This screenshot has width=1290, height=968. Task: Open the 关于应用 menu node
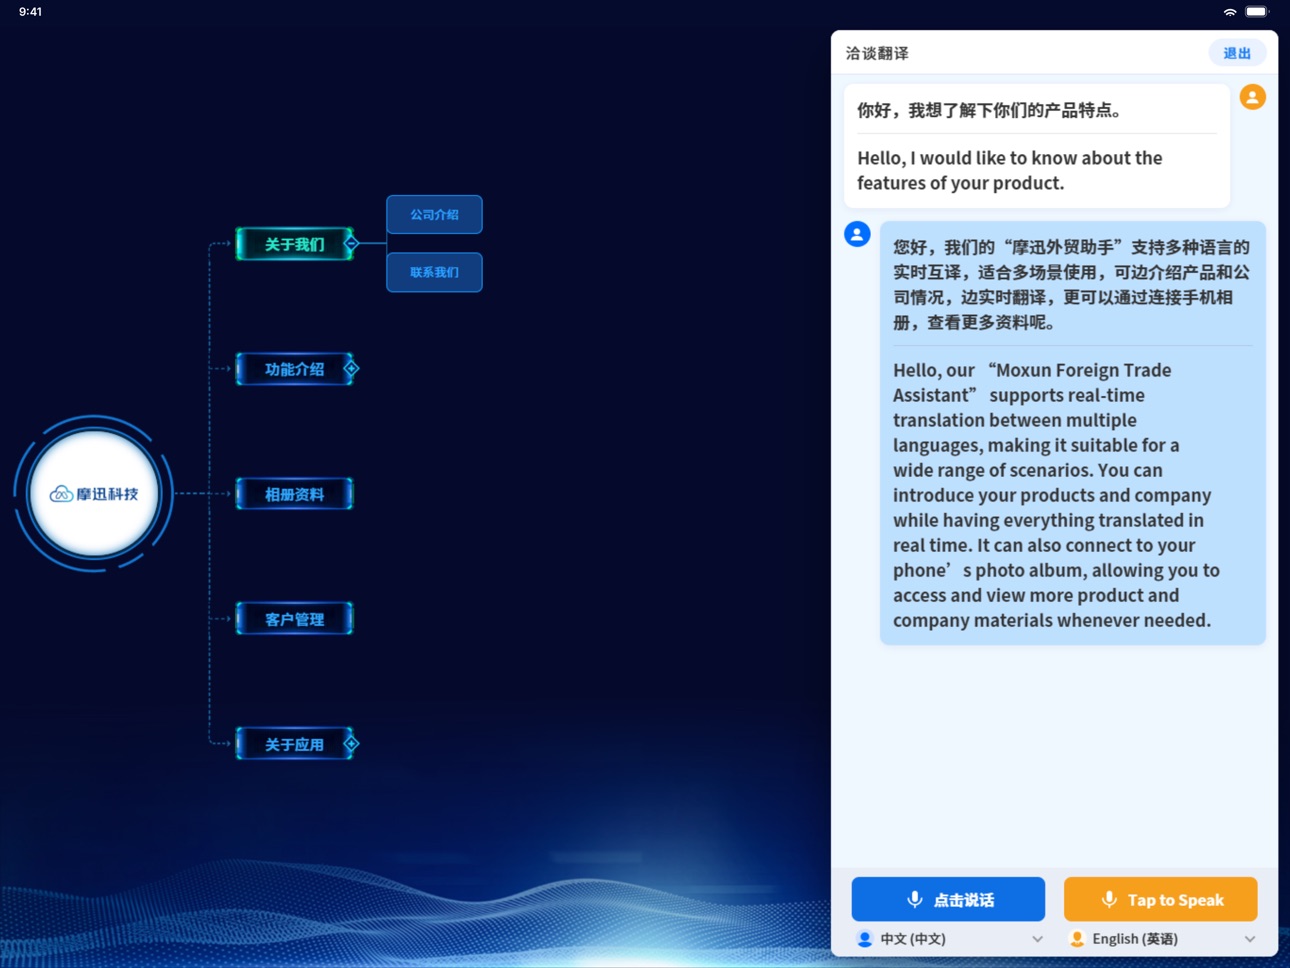294,744
